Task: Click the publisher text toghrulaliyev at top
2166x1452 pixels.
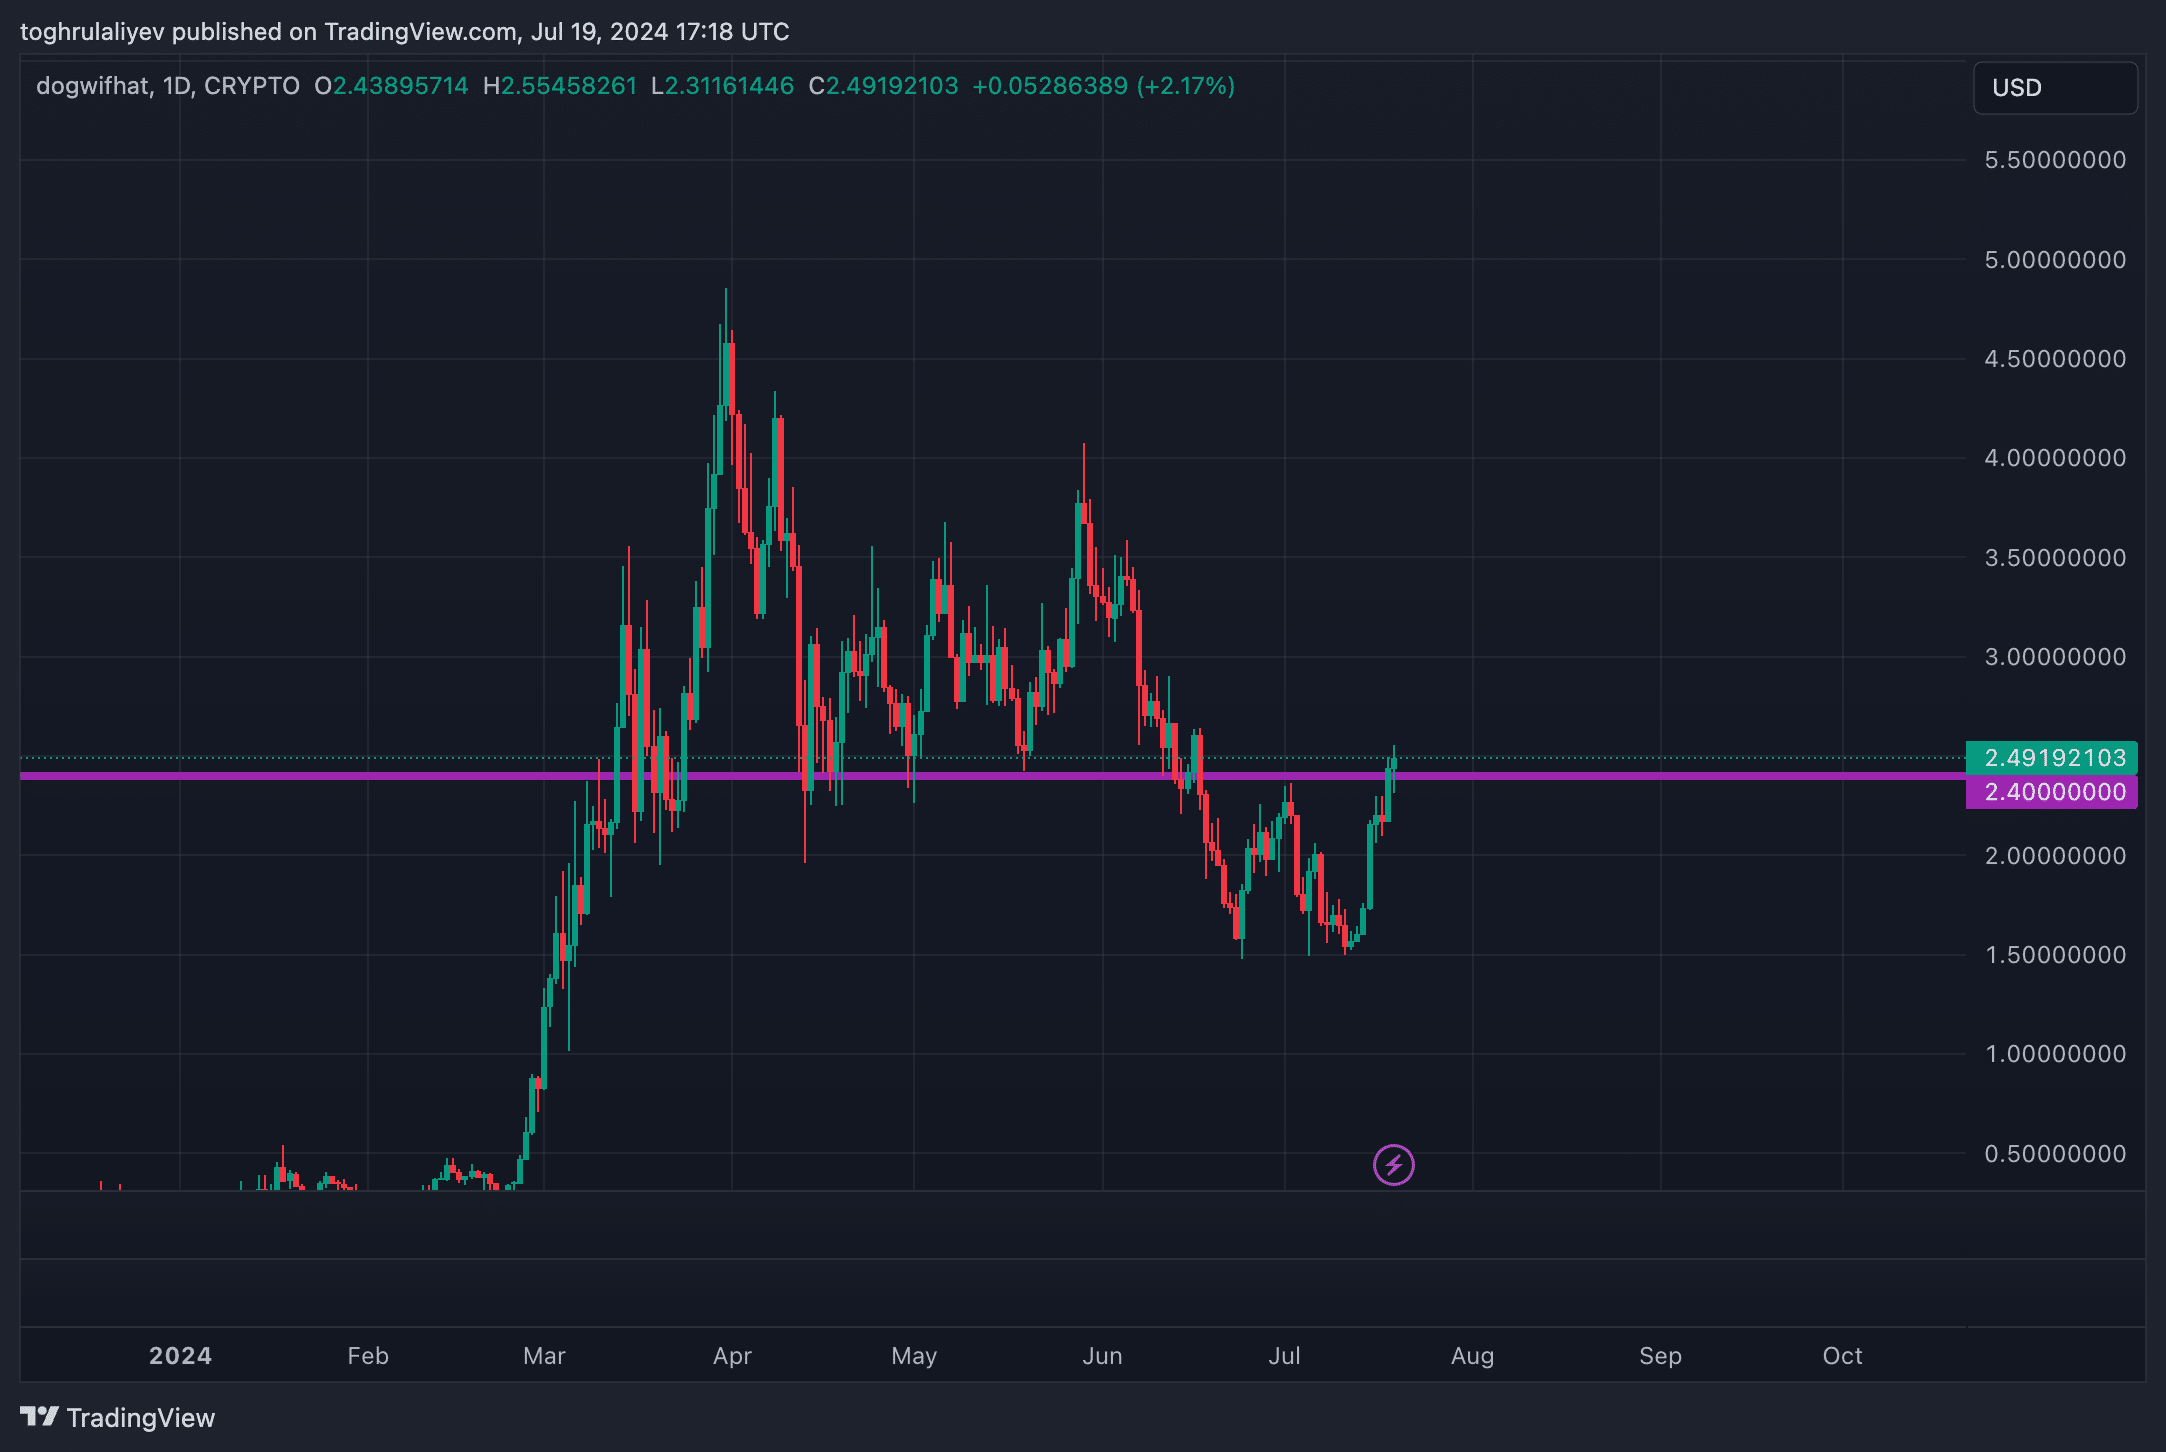Action: pos(93,32)
